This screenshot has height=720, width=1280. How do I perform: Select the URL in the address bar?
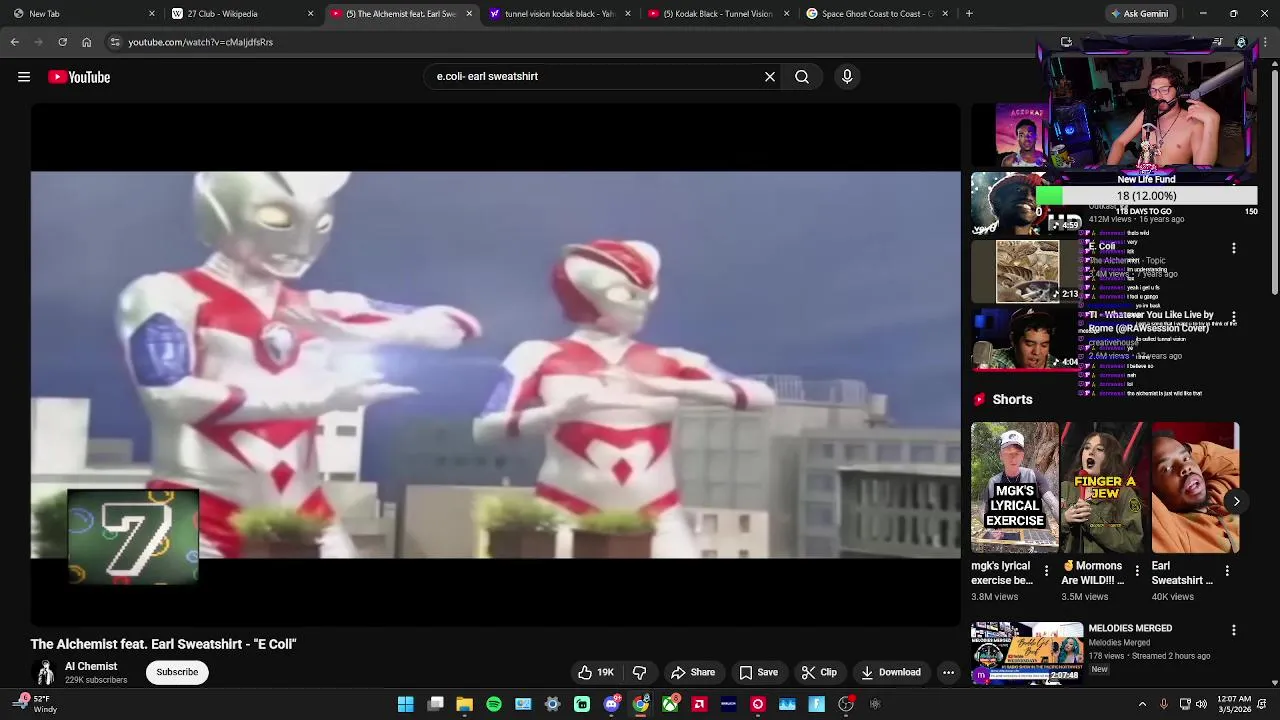pyautogui.click(x=200, y=42)
